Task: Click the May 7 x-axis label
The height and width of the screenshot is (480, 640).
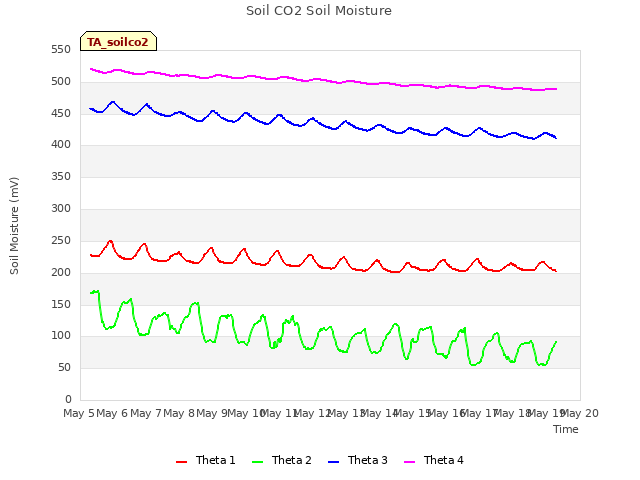Action: [x=146, y=413]
